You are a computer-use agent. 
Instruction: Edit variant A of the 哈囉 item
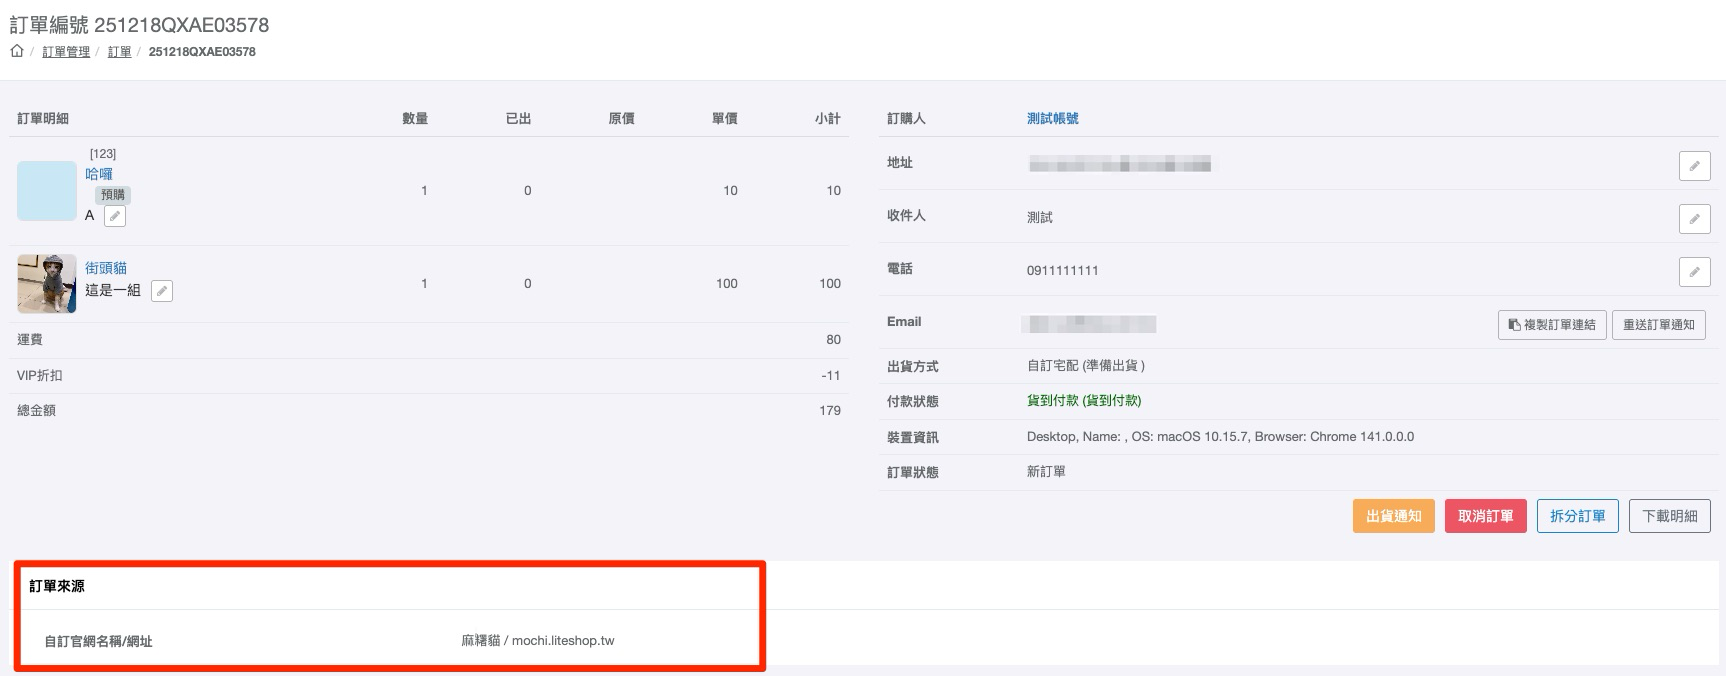115,216
